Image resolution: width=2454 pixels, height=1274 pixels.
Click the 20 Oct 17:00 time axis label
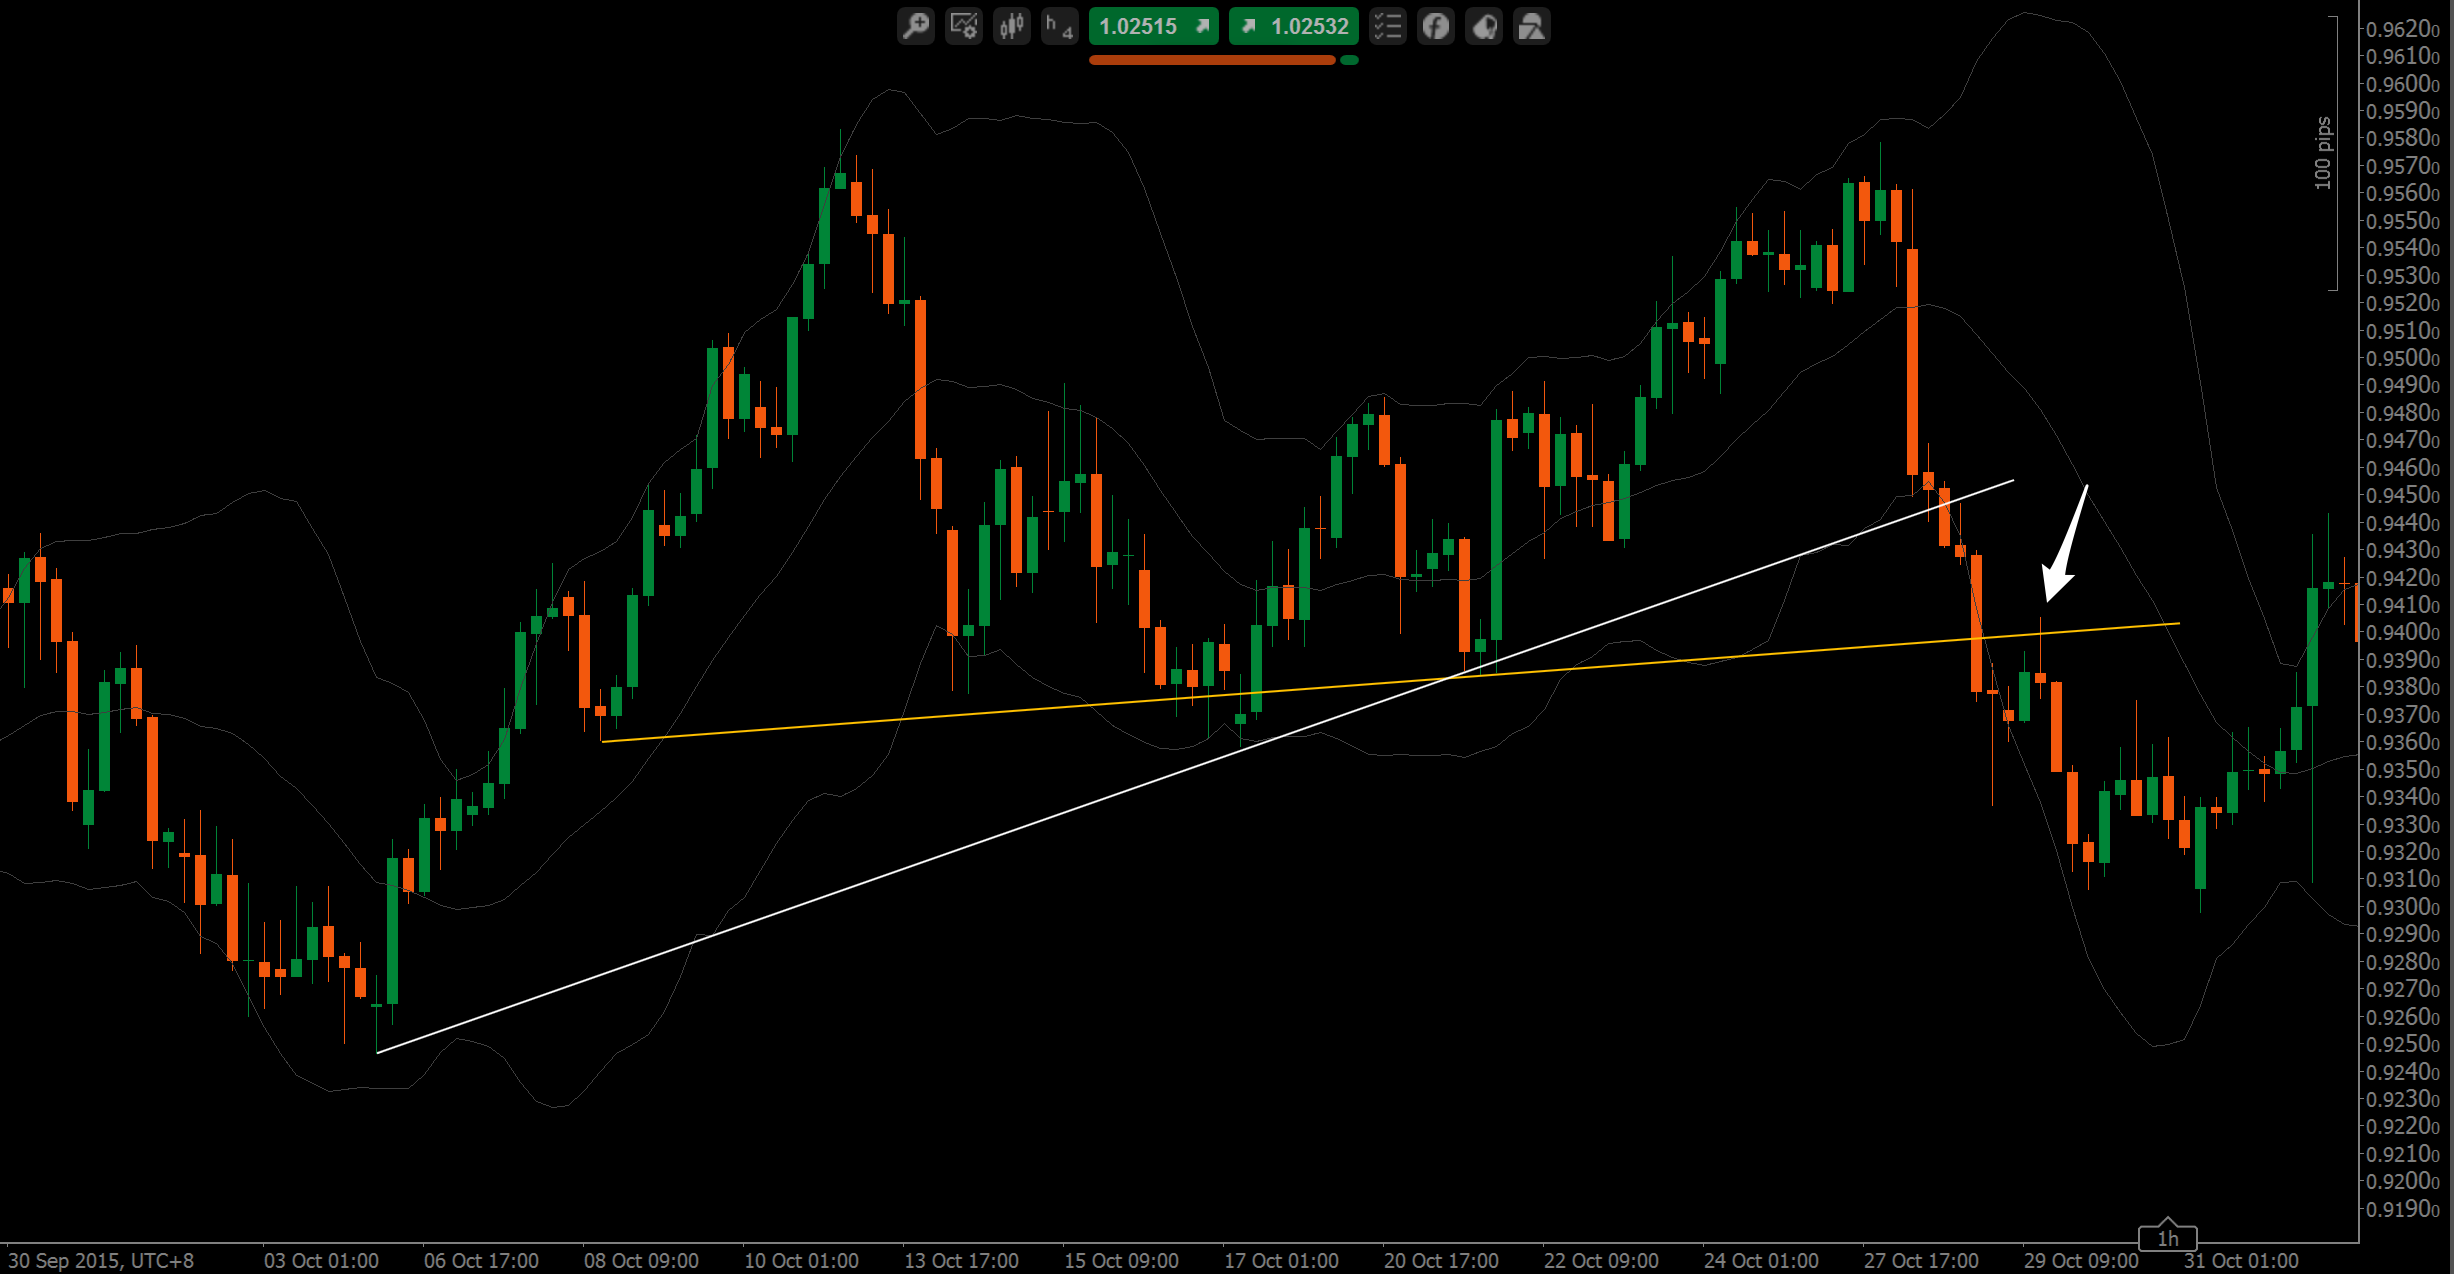click(1441, 1260)
